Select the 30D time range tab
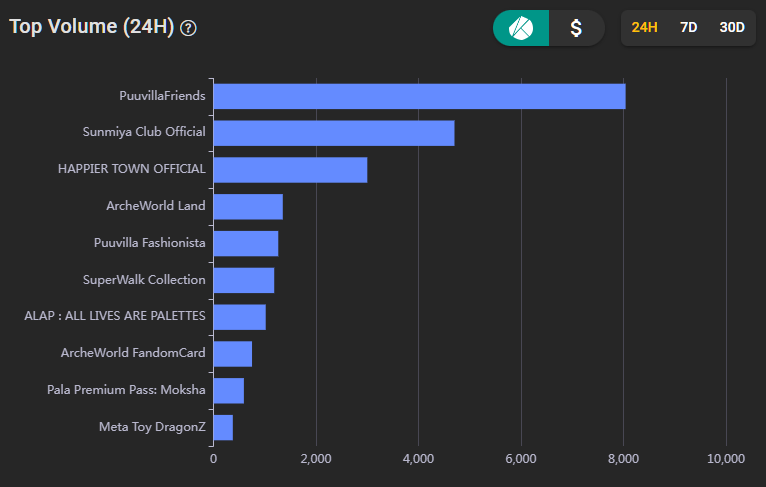Viewport: 766px width, 487px height. pos(732,27)
